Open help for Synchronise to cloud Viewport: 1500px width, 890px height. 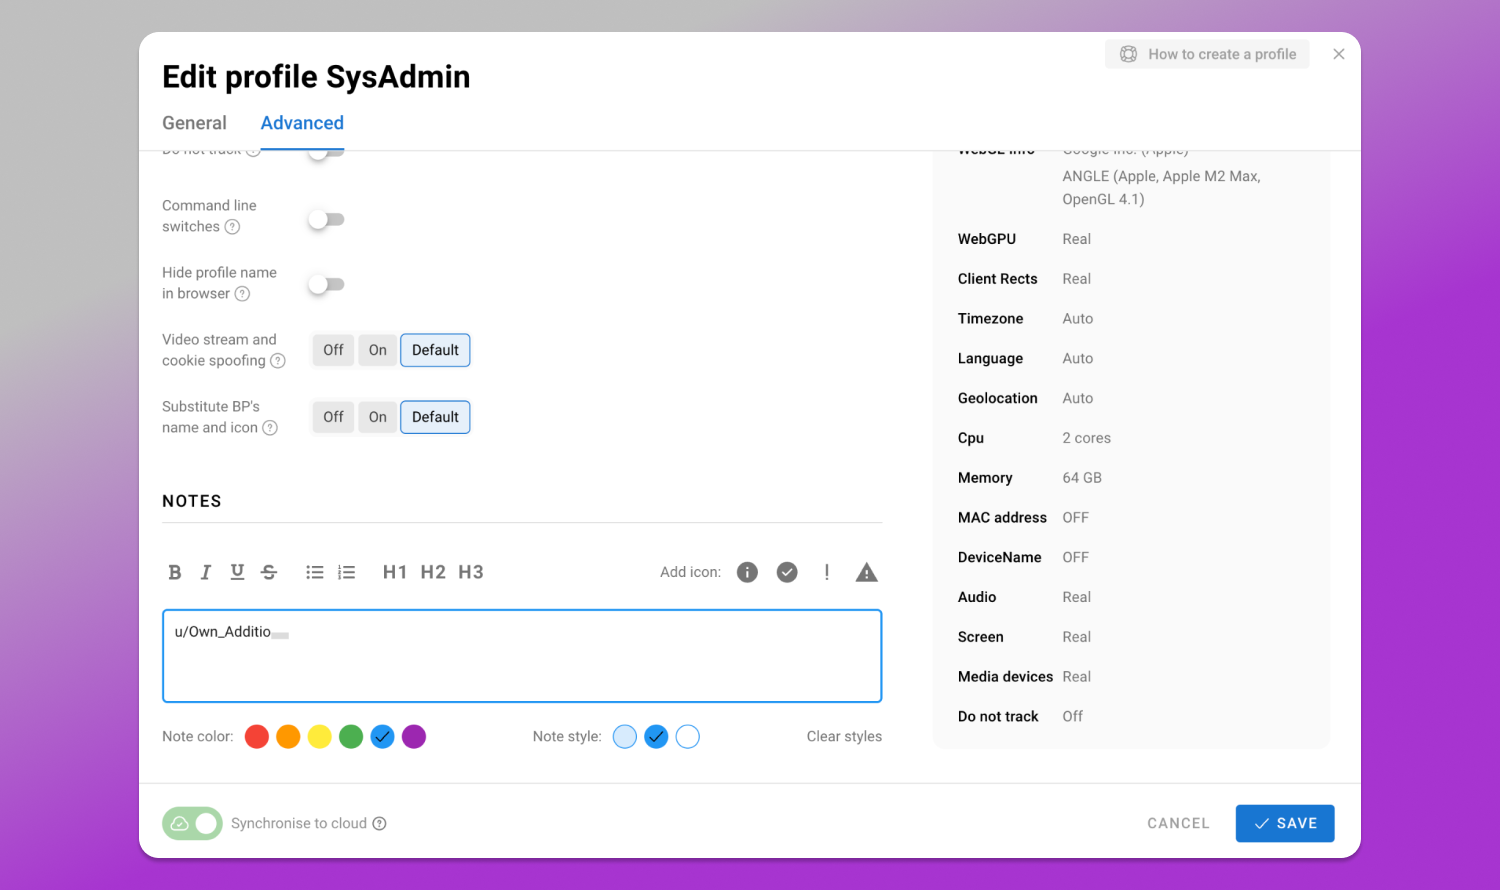click(380, 824)
